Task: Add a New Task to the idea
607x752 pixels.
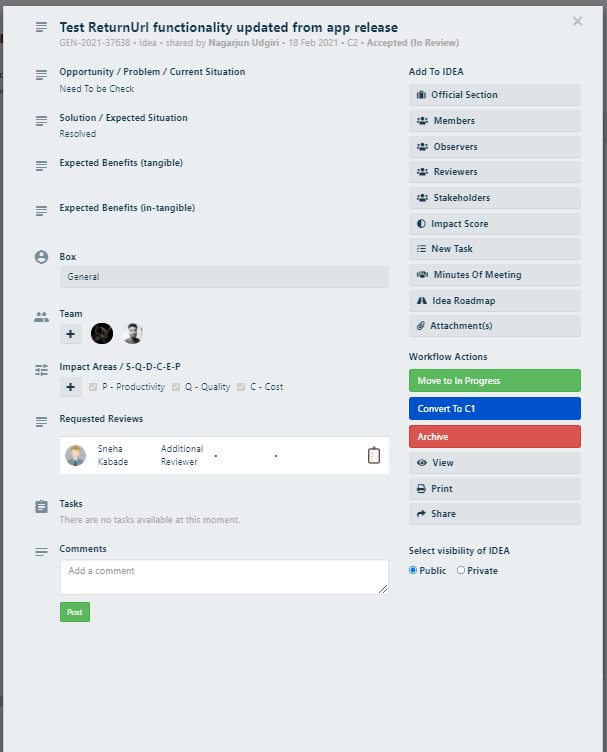Action: 494,249
